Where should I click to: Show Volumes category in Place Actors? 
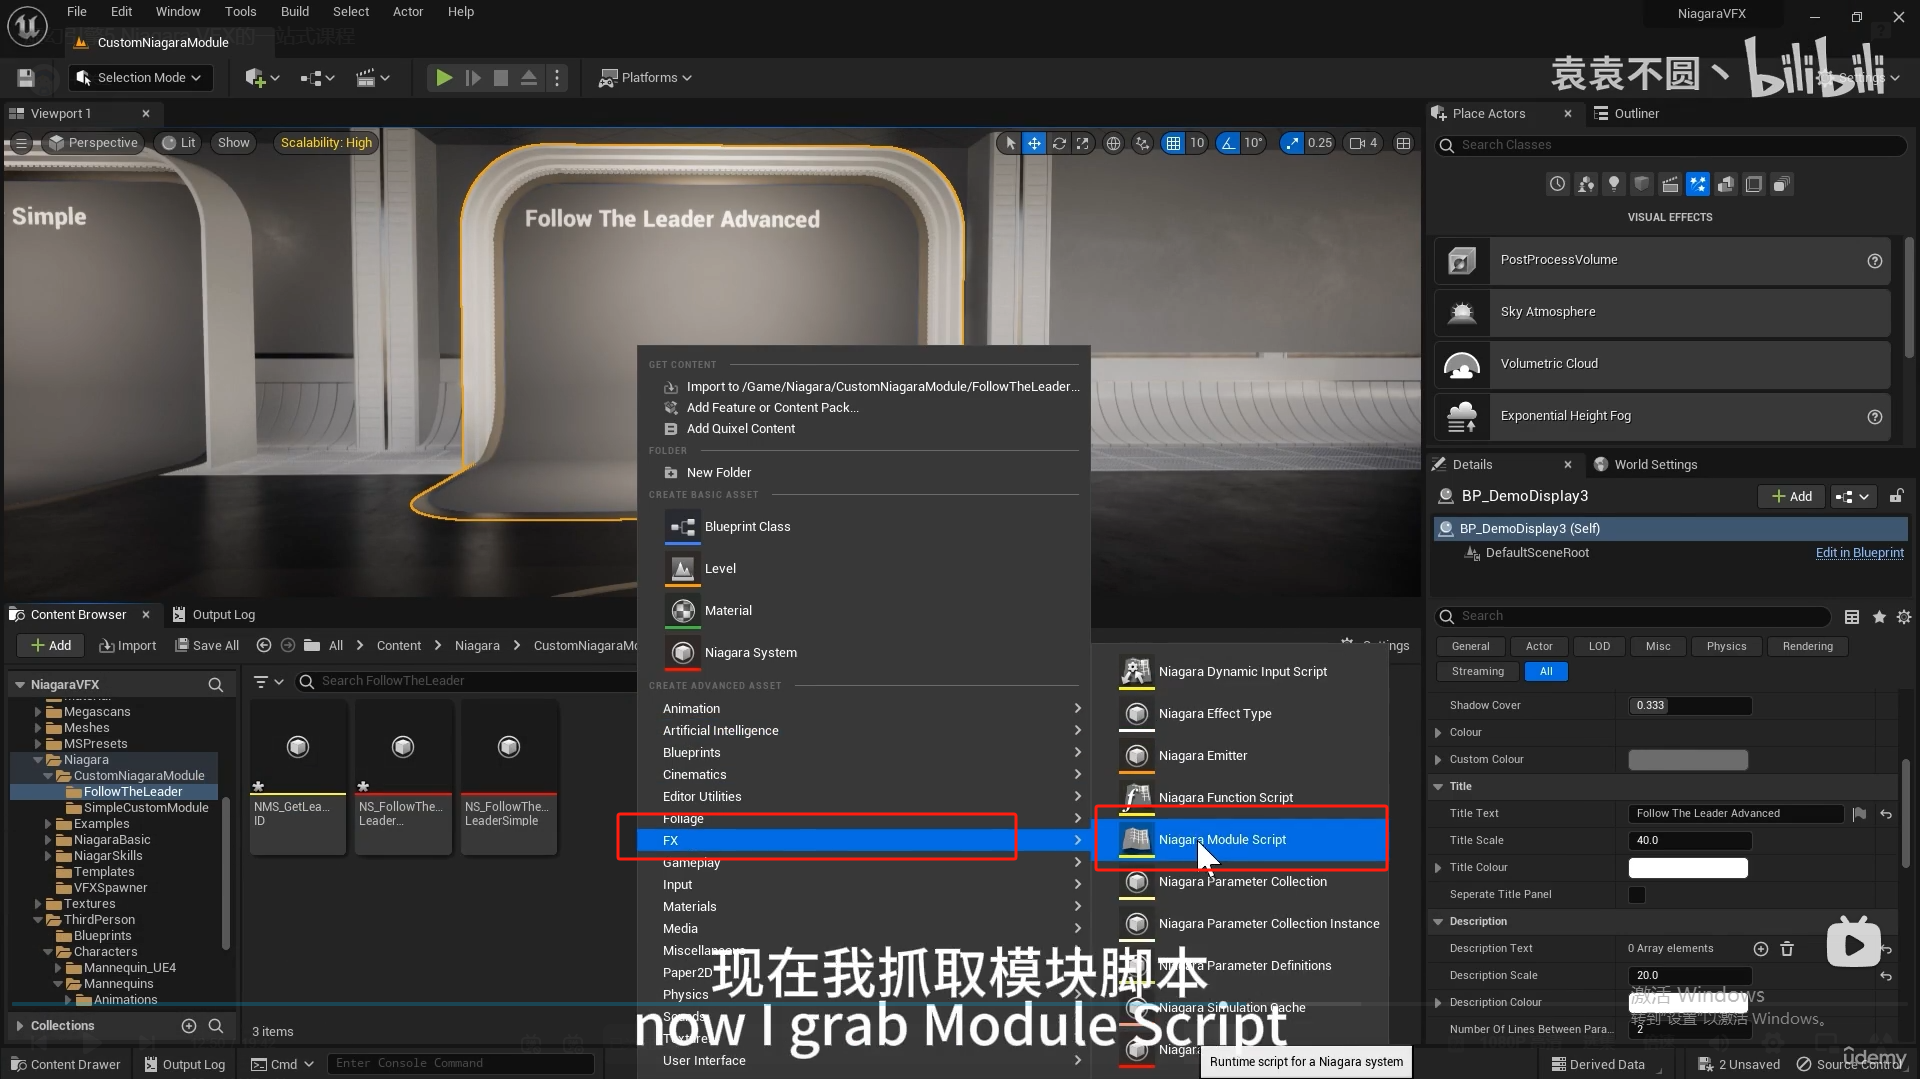click(1754, 184)
